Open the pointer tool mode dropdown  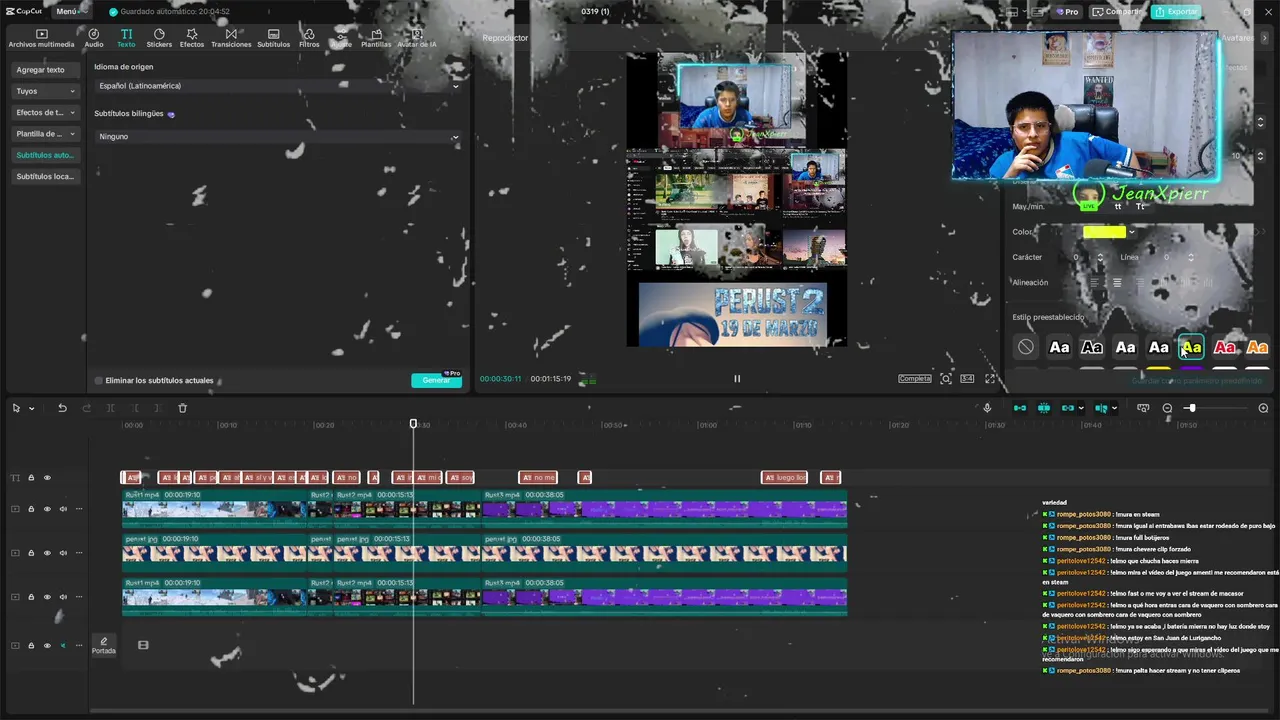pos(31,408)
